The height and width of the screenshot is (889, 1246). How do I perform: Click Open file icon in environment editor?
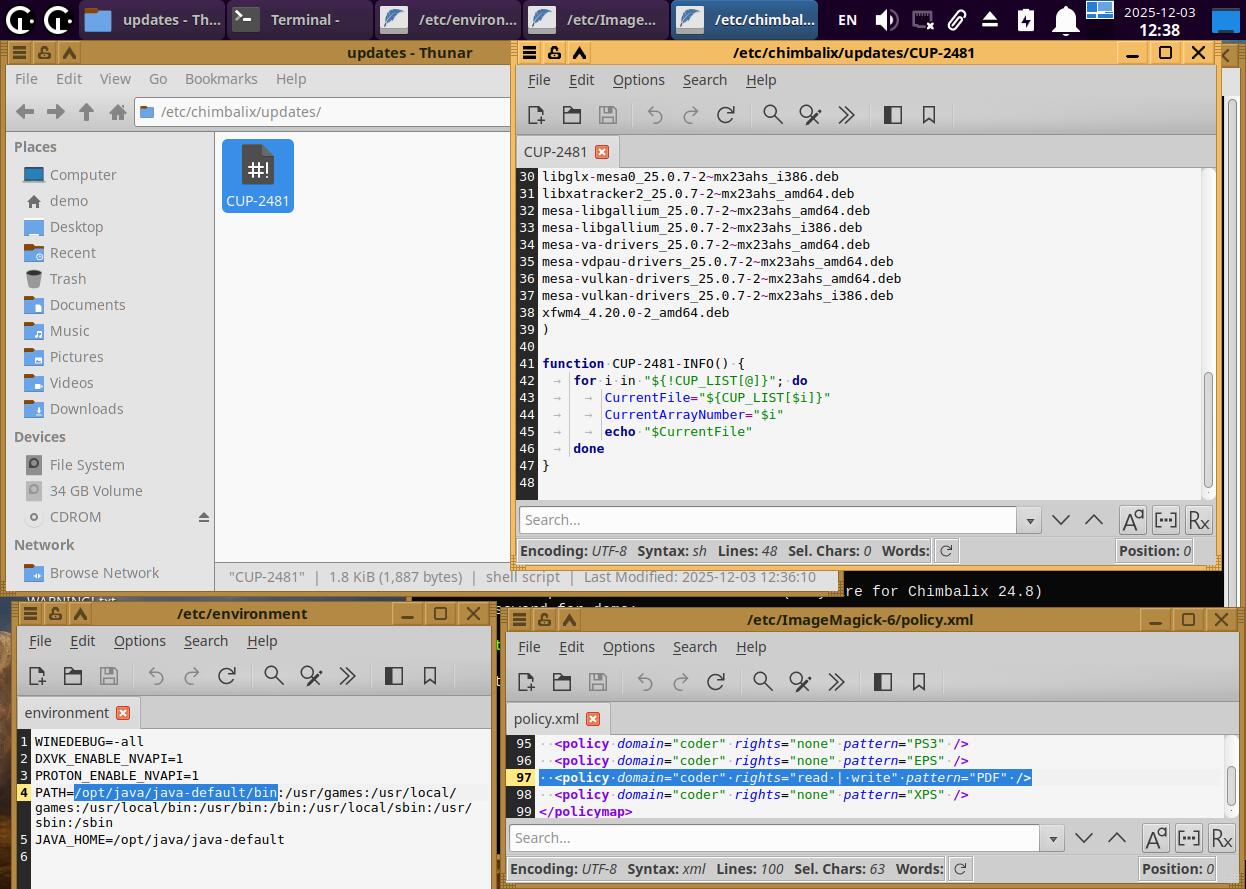click(x=73, y=677)
